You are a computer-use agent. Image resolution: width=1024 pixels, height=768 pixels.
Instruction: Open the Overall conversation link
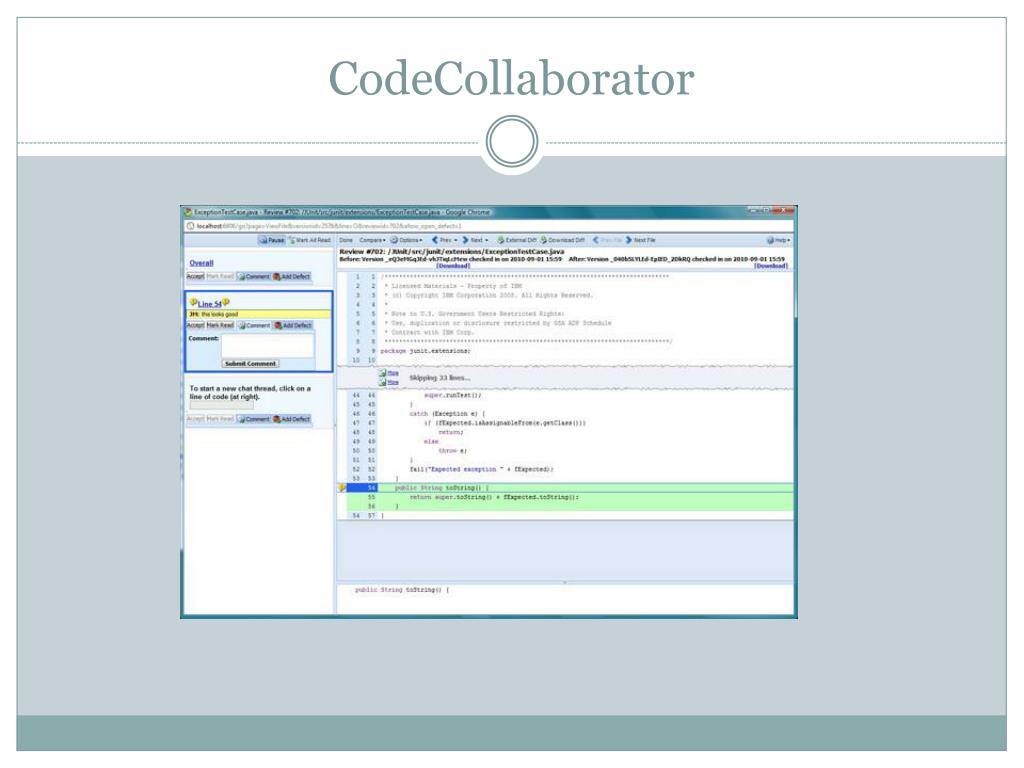click(201, 263)
